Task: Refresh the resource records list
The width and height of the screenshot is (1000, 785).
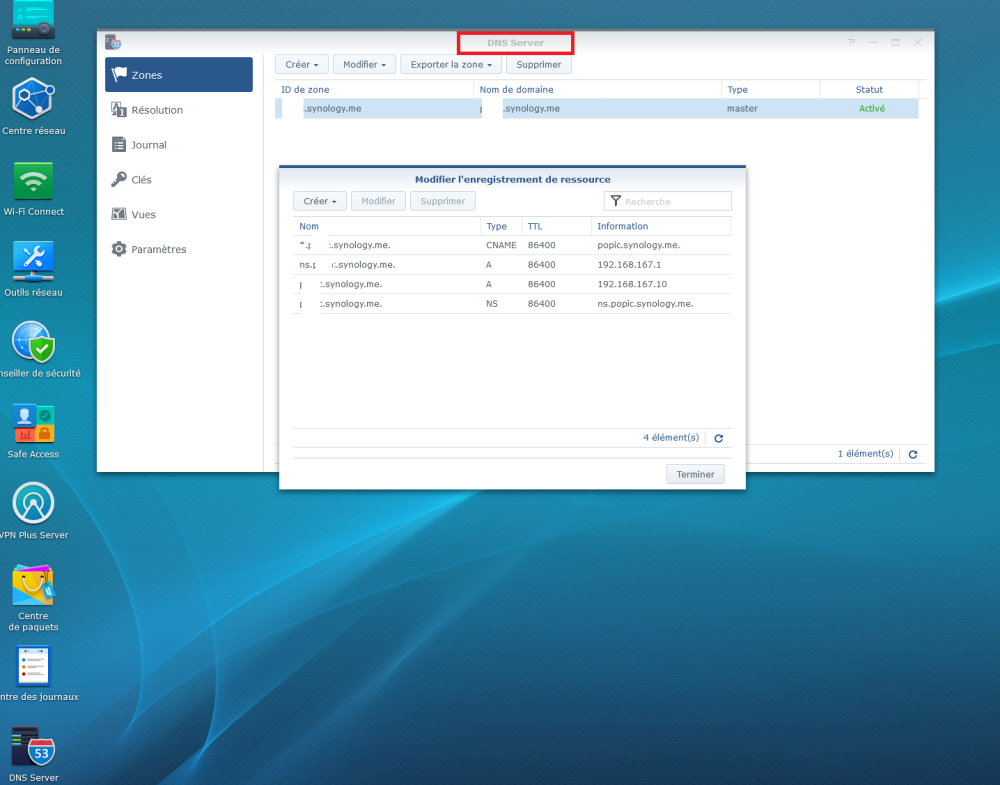Action: pos(718,438)
